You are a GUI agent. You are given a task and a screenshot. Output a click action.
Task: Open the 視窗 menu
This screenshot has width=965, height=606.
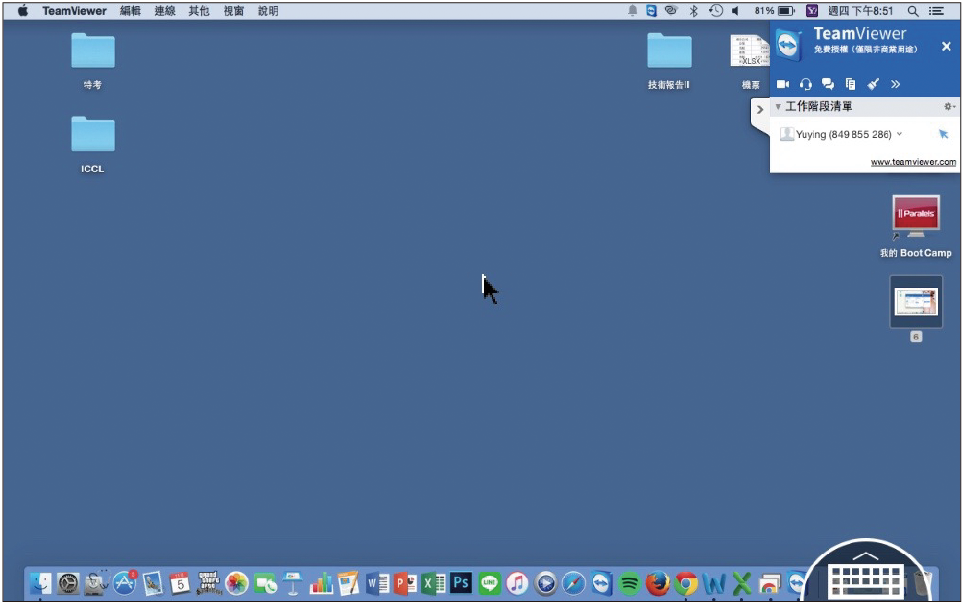pos(233,11)
